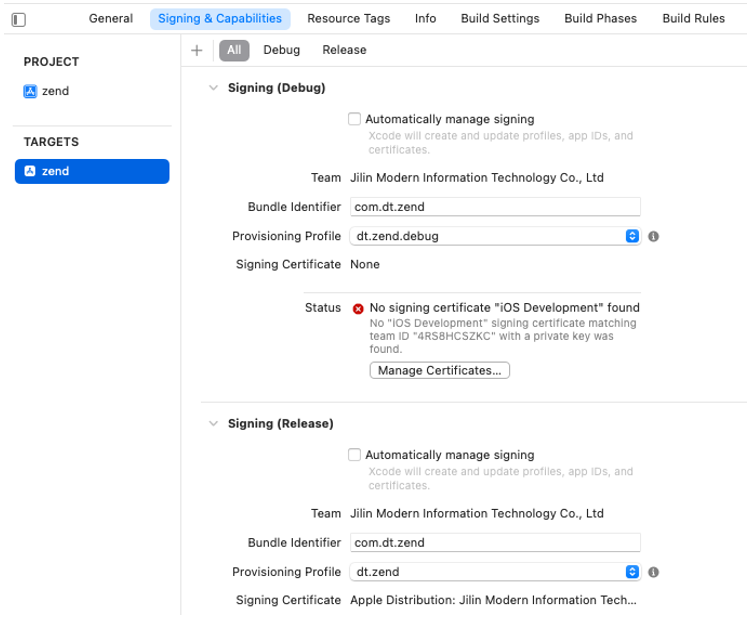The width and height of the screenshot is (747, 621).
Task: Switch to the Build Settings tab
Action: click(x=500, y=18)
